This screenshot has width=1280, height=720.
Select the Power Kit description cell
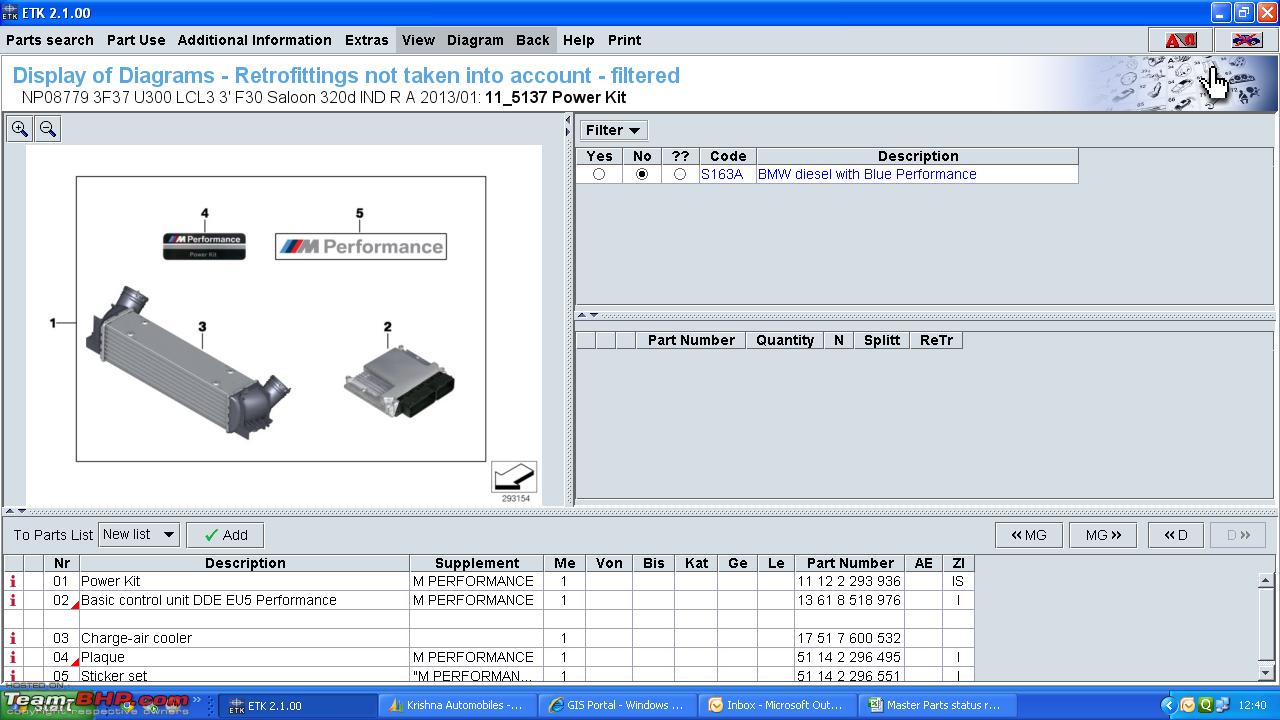click(x=245, y=581)
